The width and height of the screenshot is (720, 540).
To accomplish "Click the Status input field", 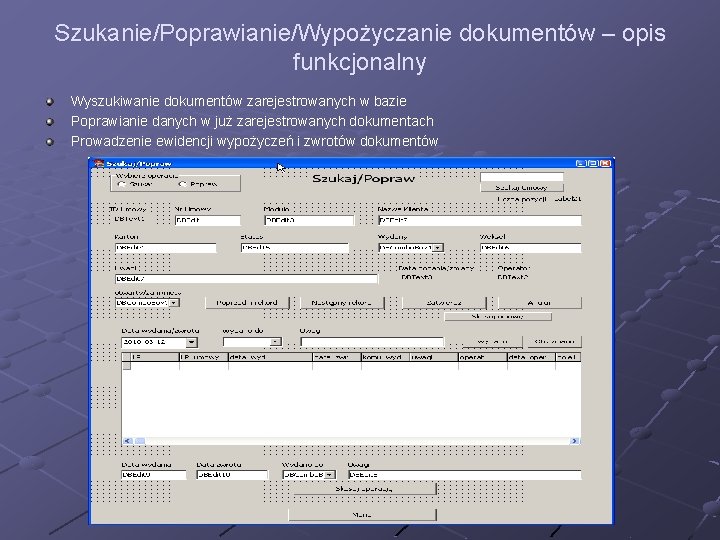I will point(294,248).
